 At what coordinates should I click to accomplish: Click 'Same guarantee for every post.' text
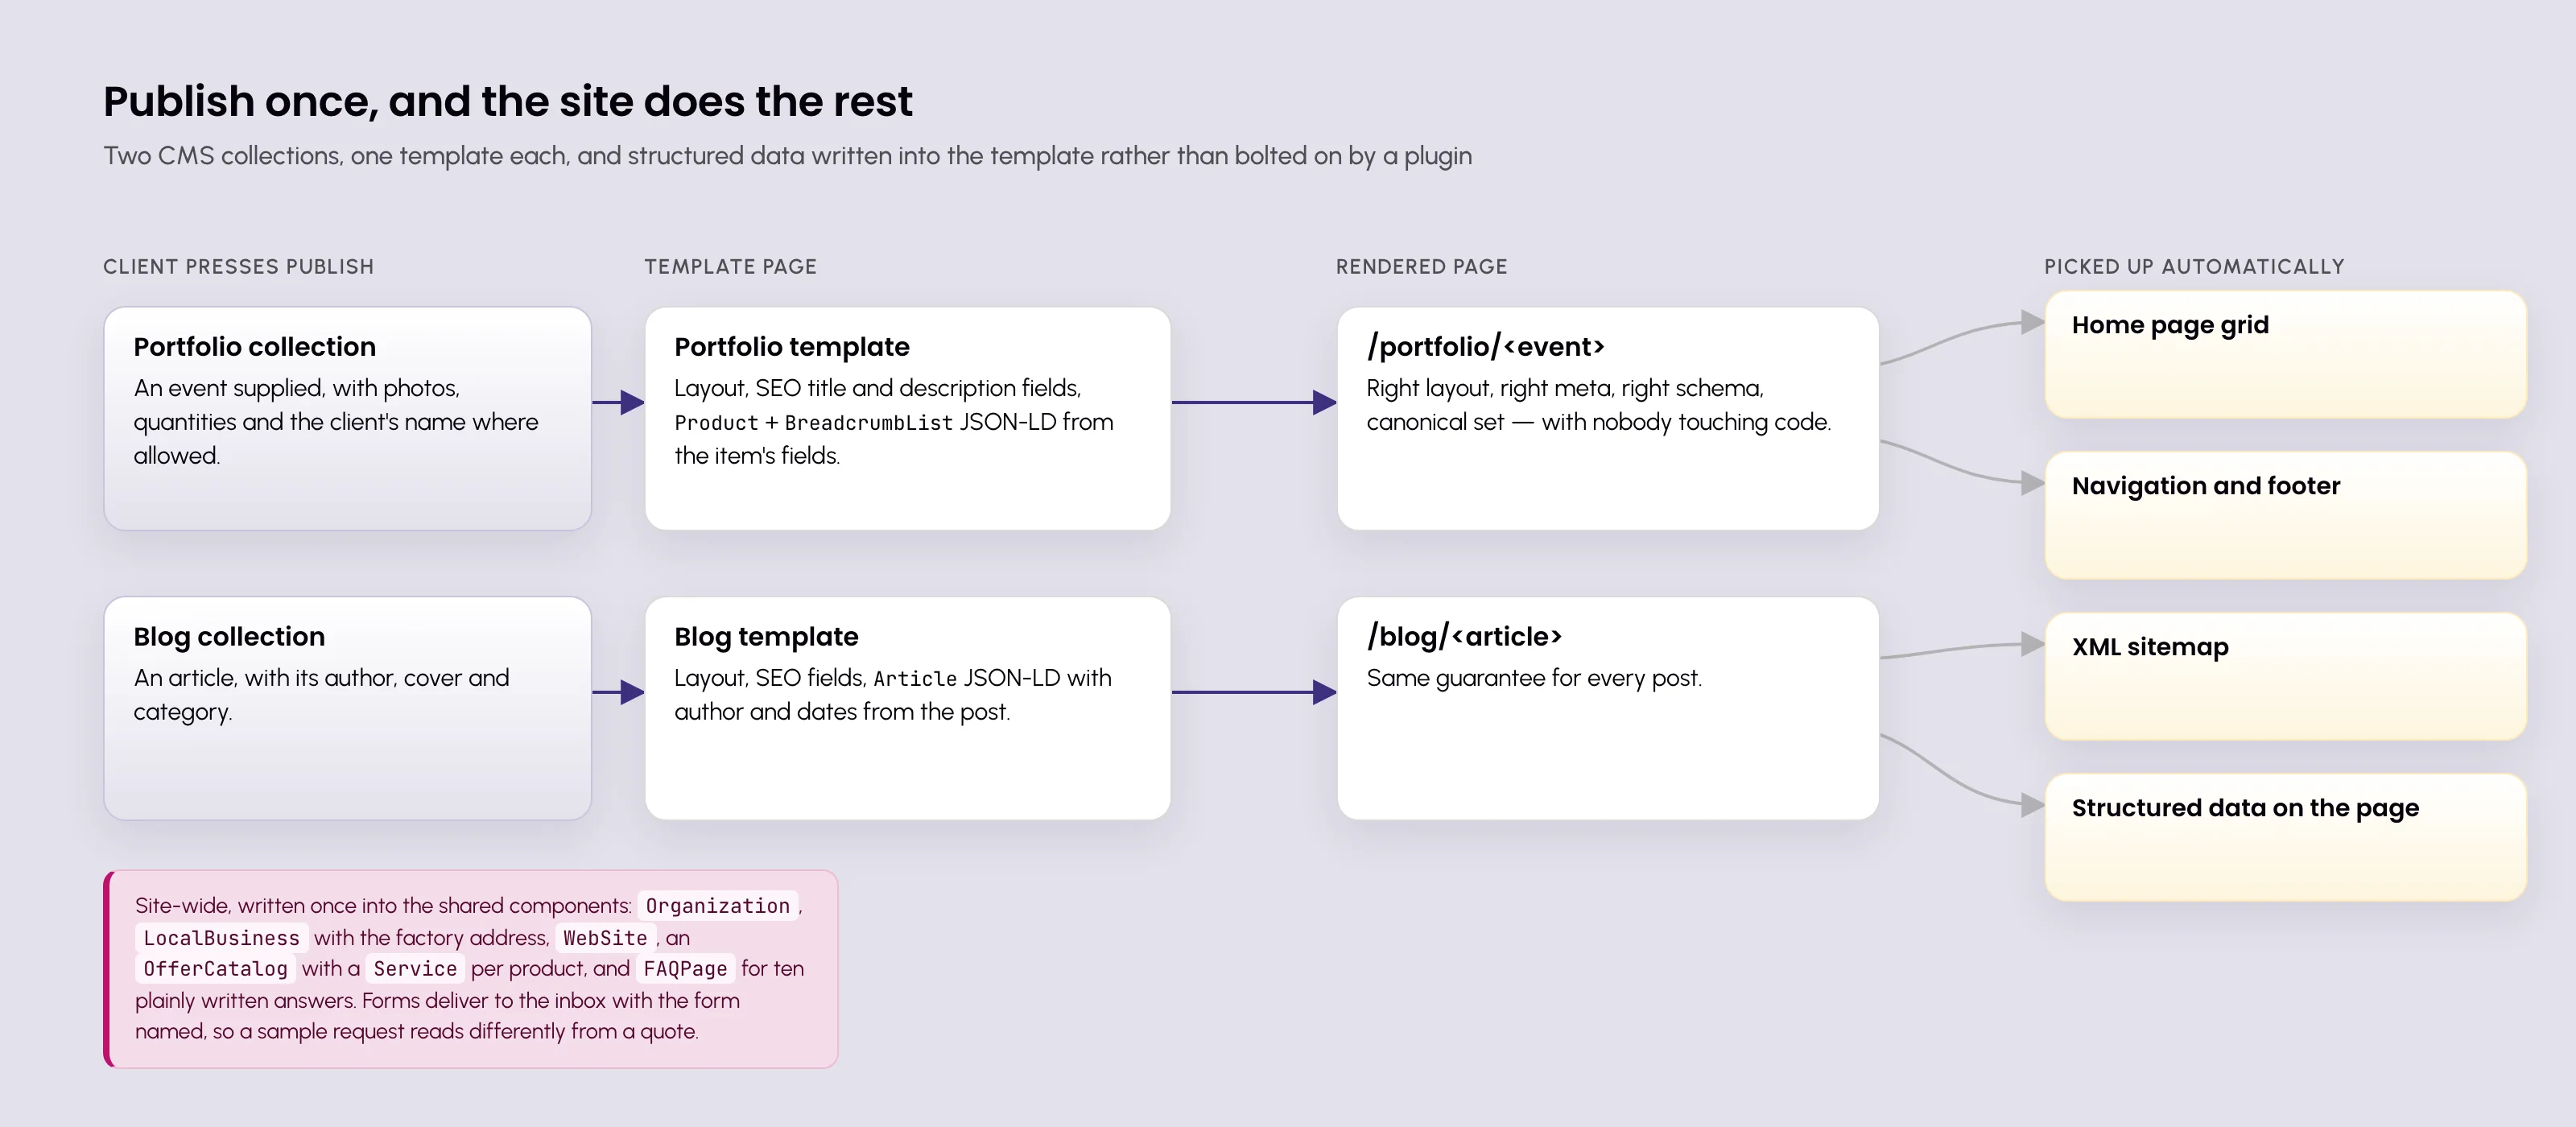[1534, 678]
